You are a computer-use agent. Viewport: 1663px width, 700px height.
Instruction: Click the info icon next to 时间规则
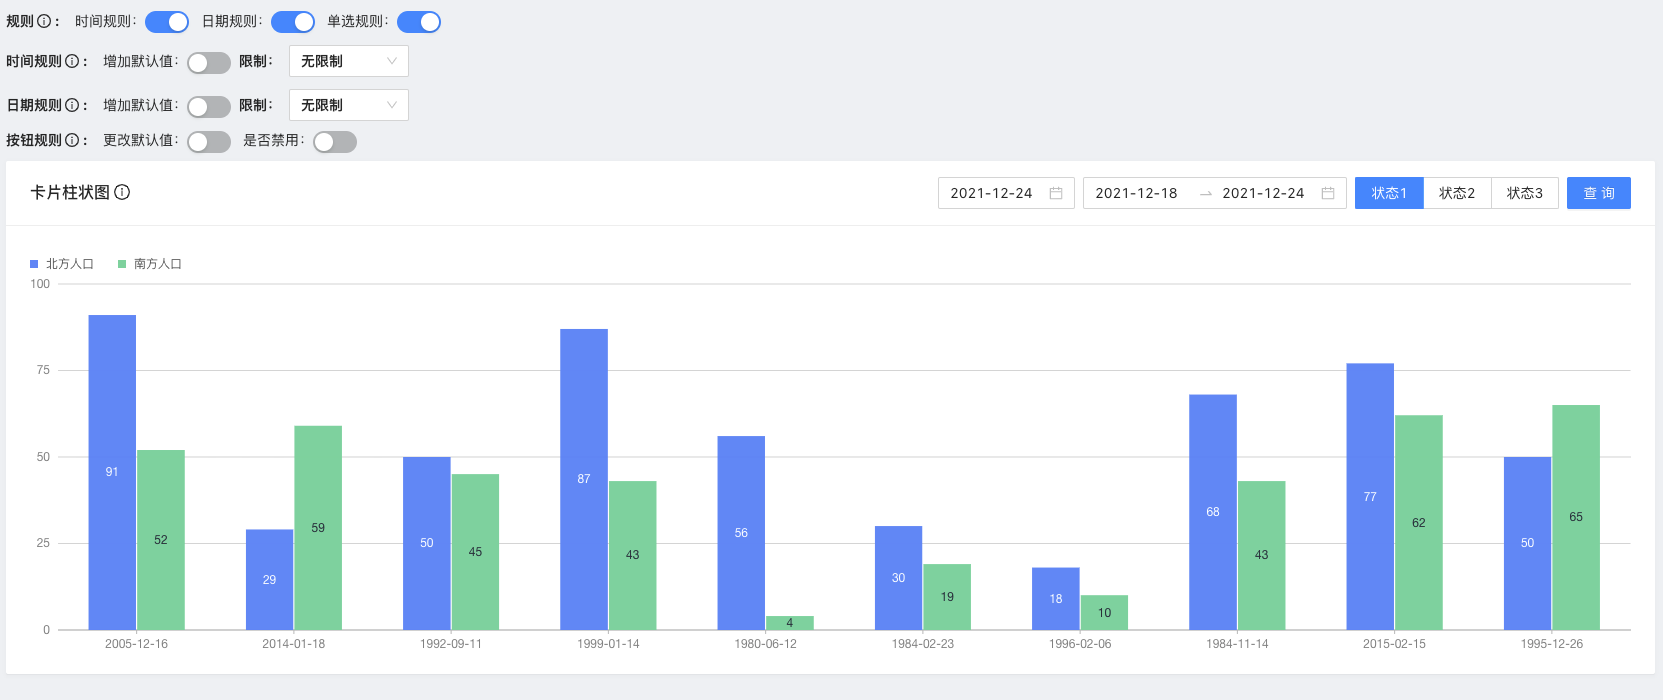[72, 61]
